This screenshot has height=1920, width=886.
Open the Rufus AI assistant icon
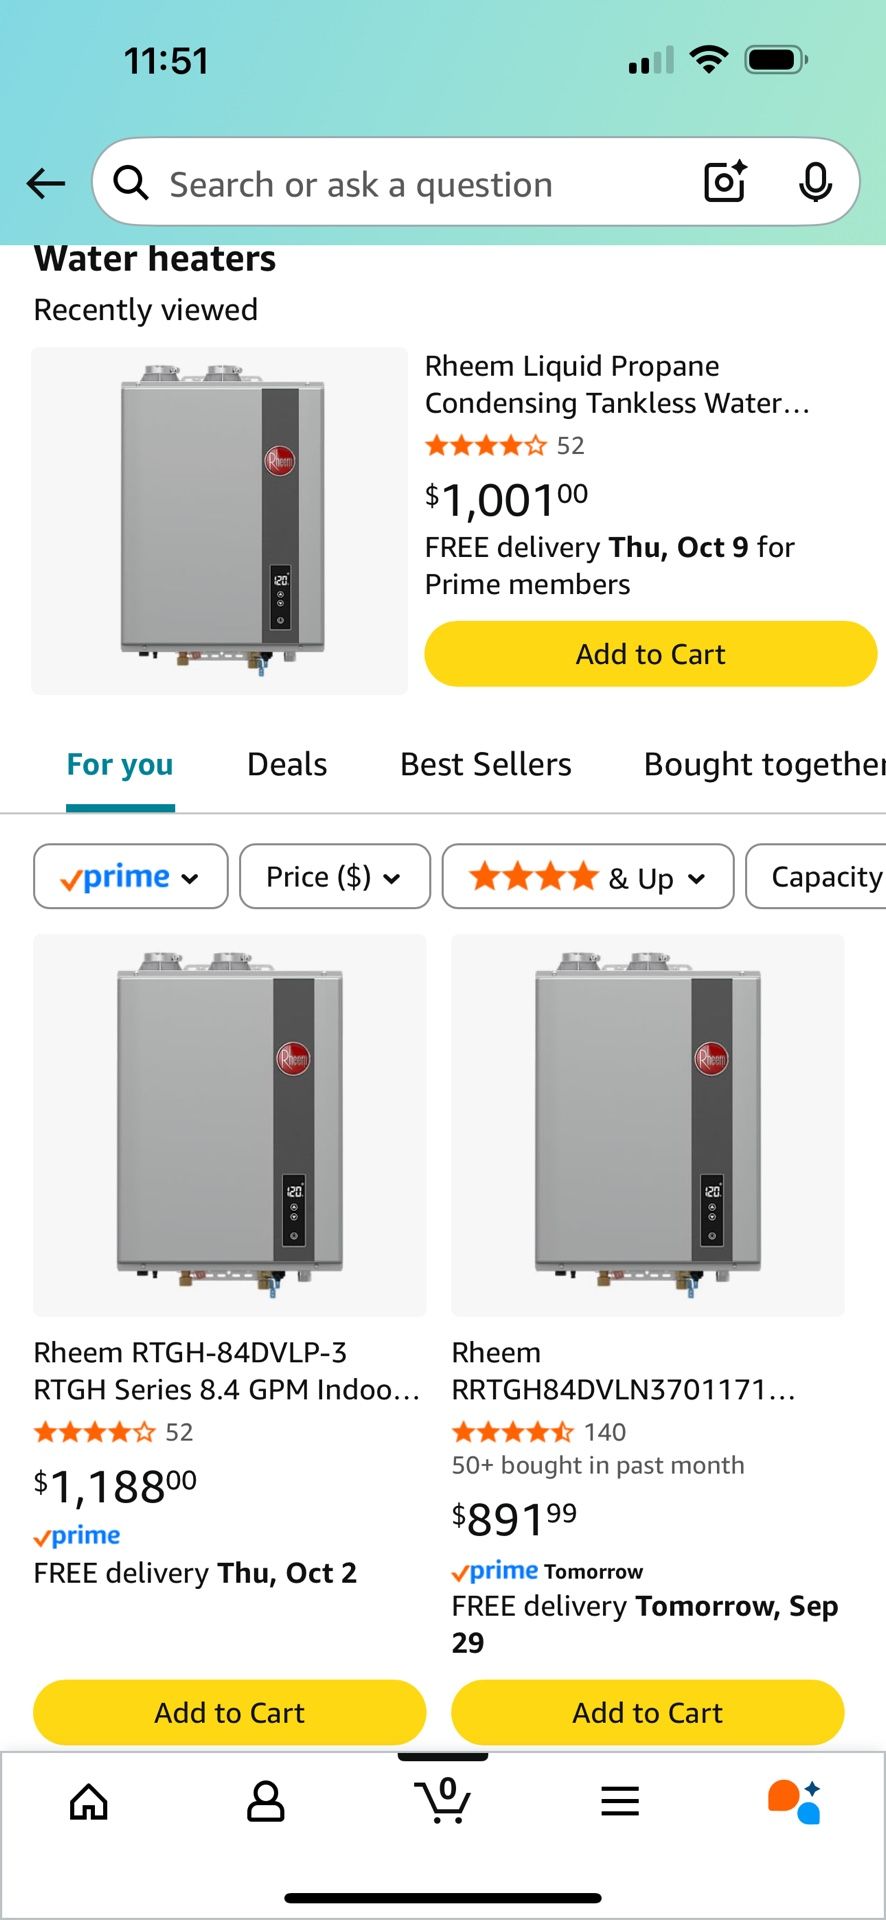[795, 1802]
